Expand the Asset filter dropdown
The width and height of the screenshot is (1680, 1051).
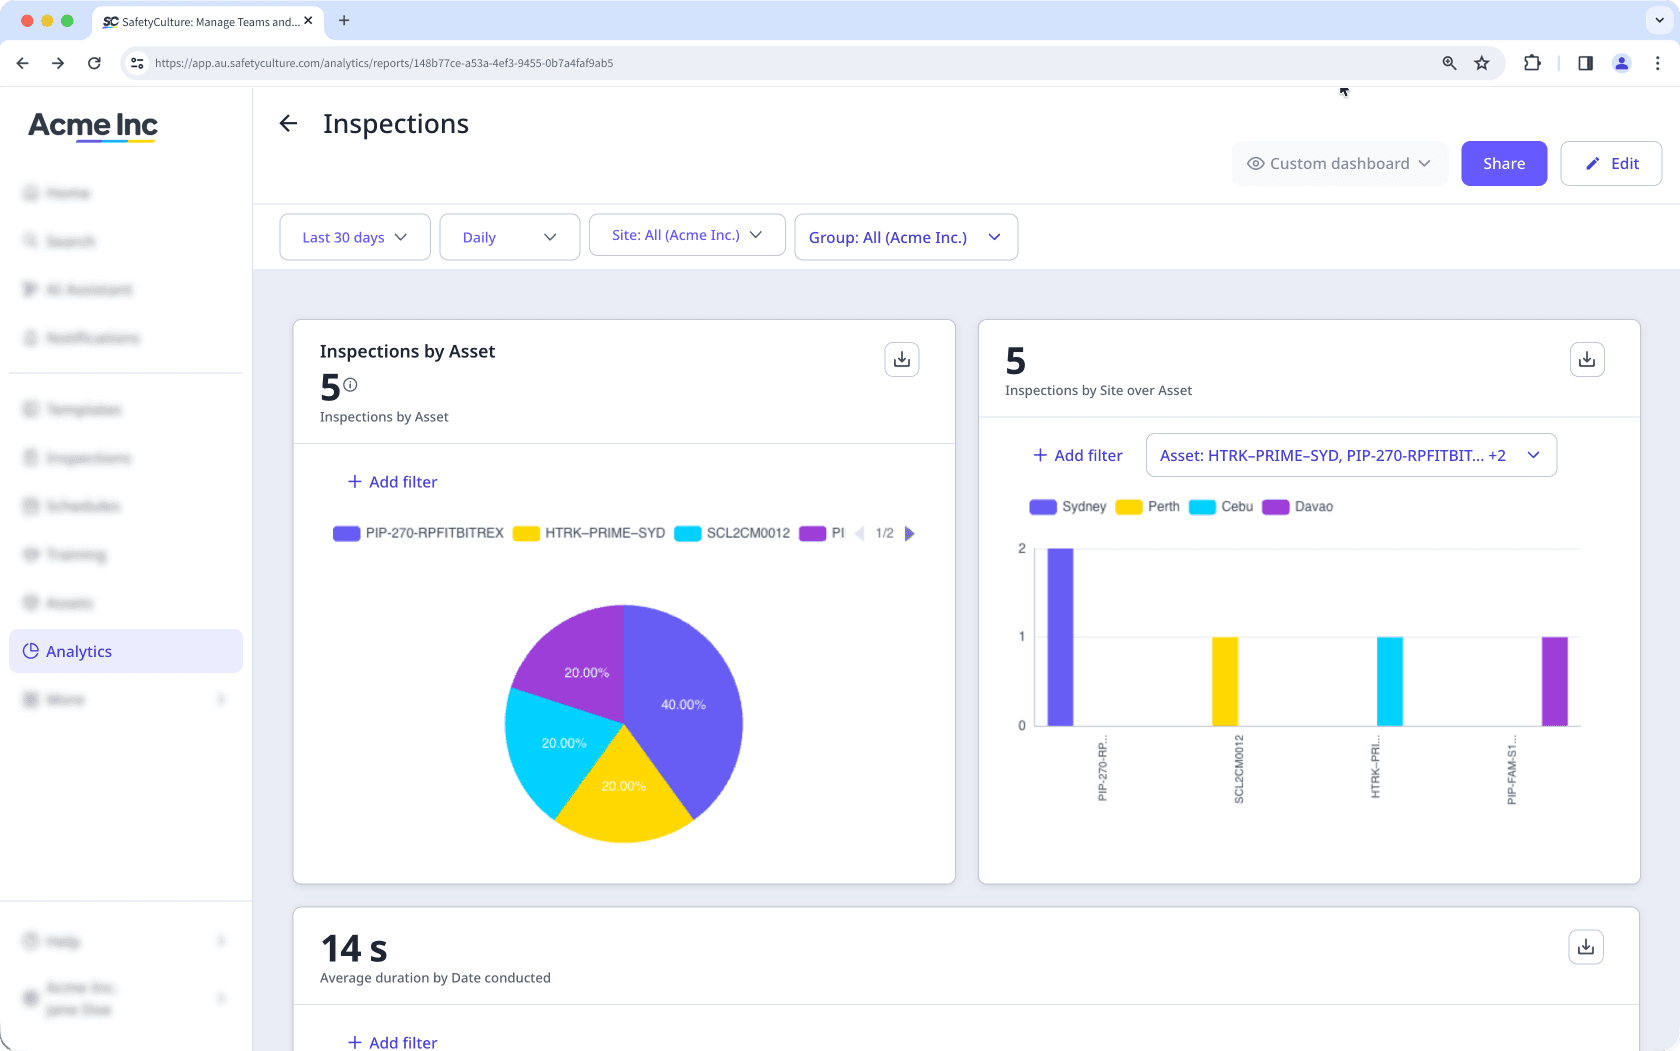(1351, 455)
